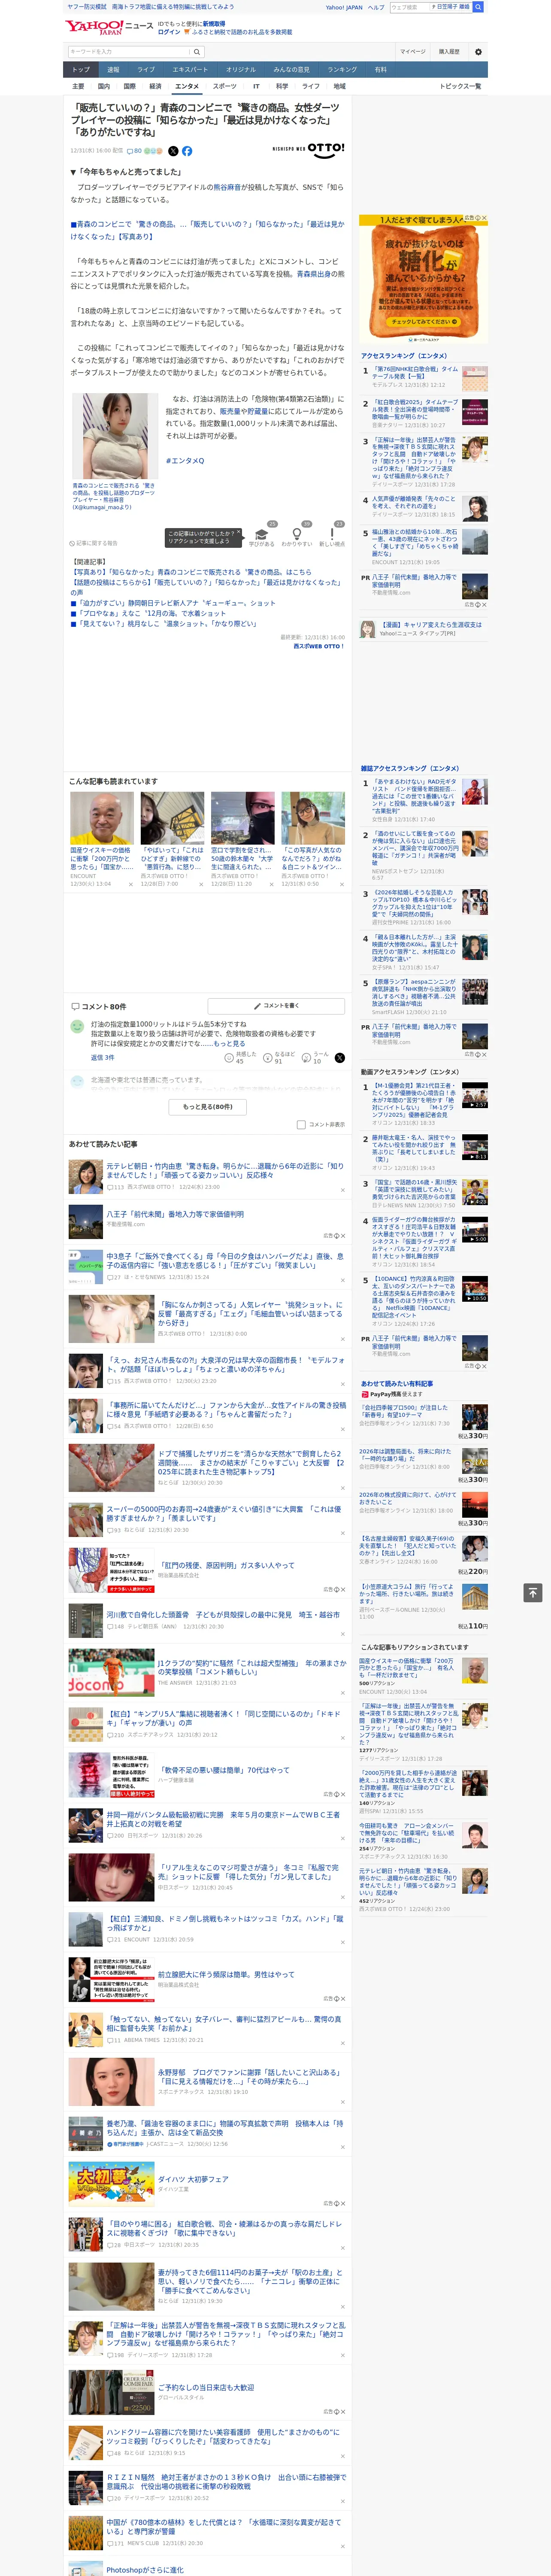Open the '返信 3件' replies link
Screen dimensions: 551x2576
point(102,1057)
